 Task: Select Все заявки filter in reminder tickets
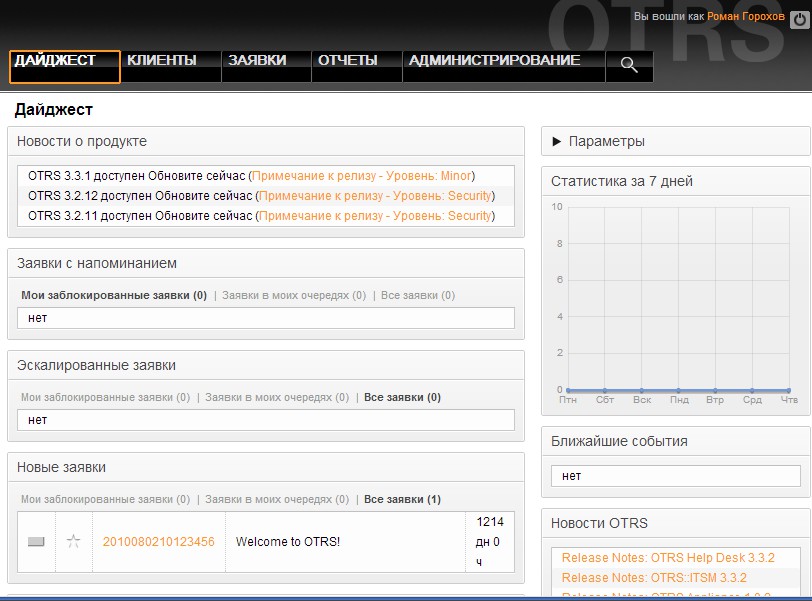click(418, 295)
